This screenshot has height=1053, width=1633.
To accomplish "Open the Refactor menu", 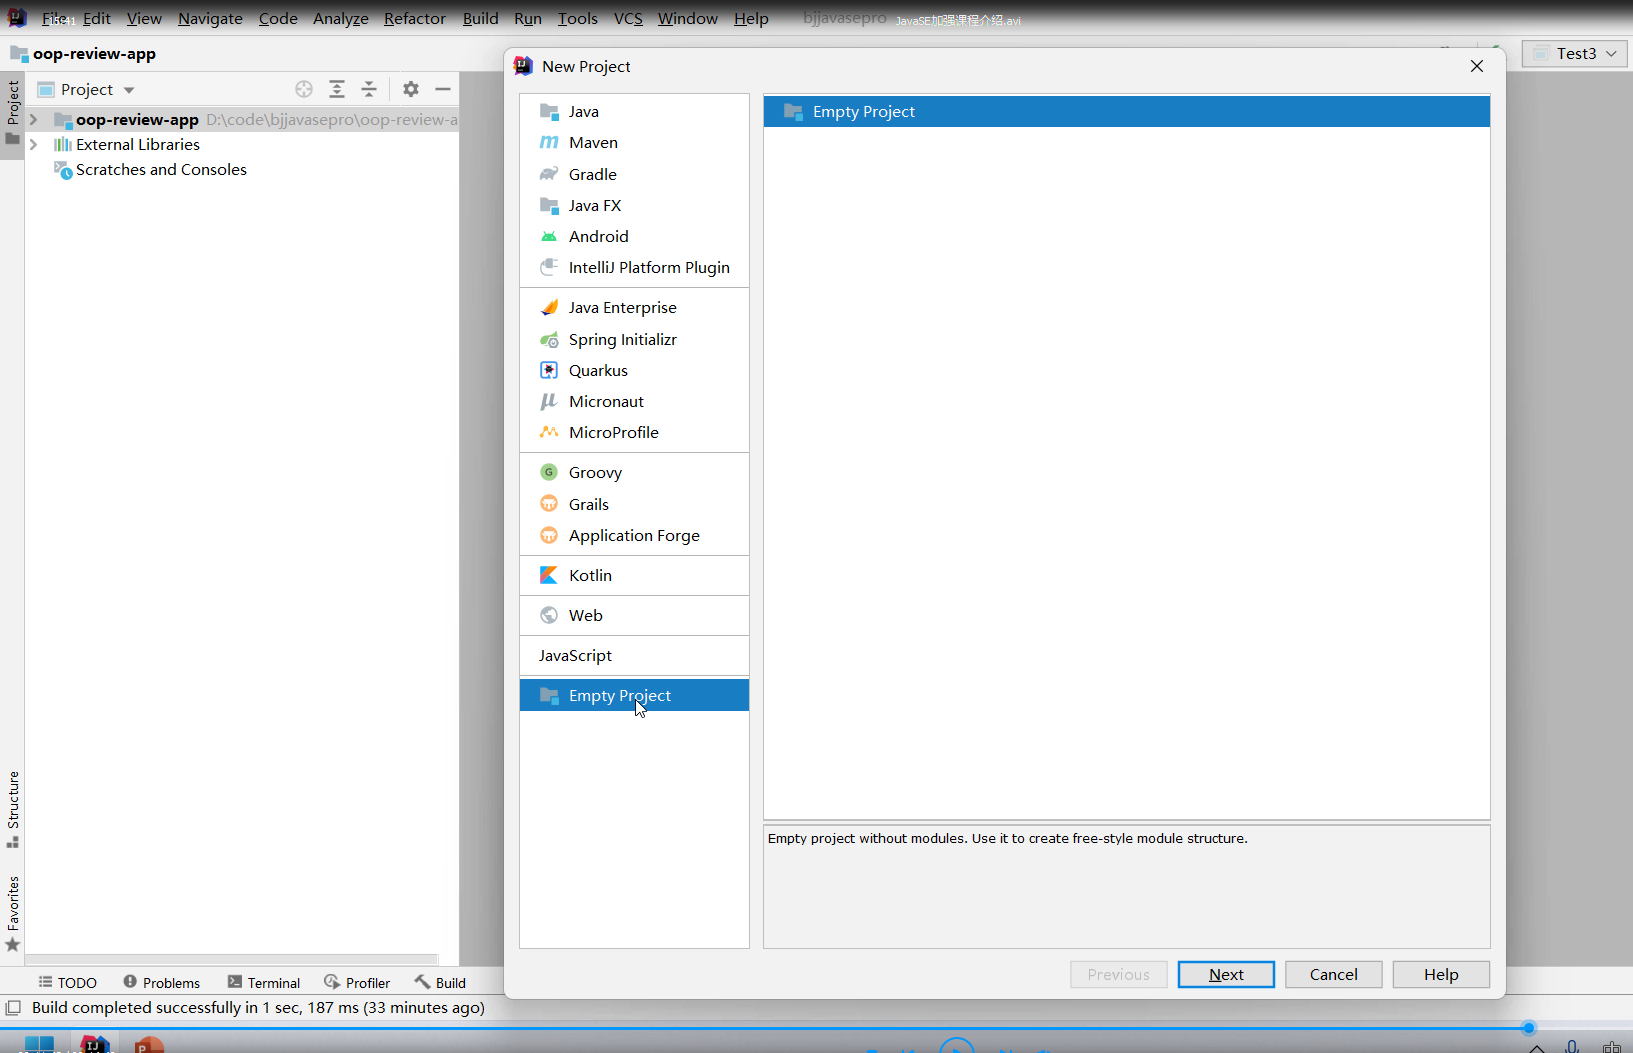I will 415,18.
